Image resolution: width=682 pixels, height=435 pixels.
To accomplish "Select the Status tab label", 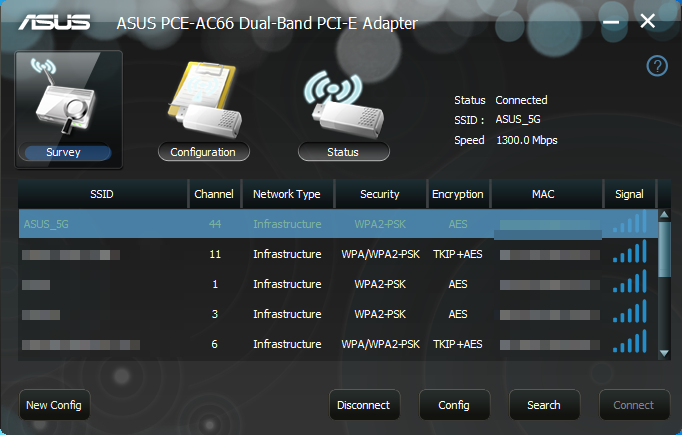I will (x=344, y=152).
